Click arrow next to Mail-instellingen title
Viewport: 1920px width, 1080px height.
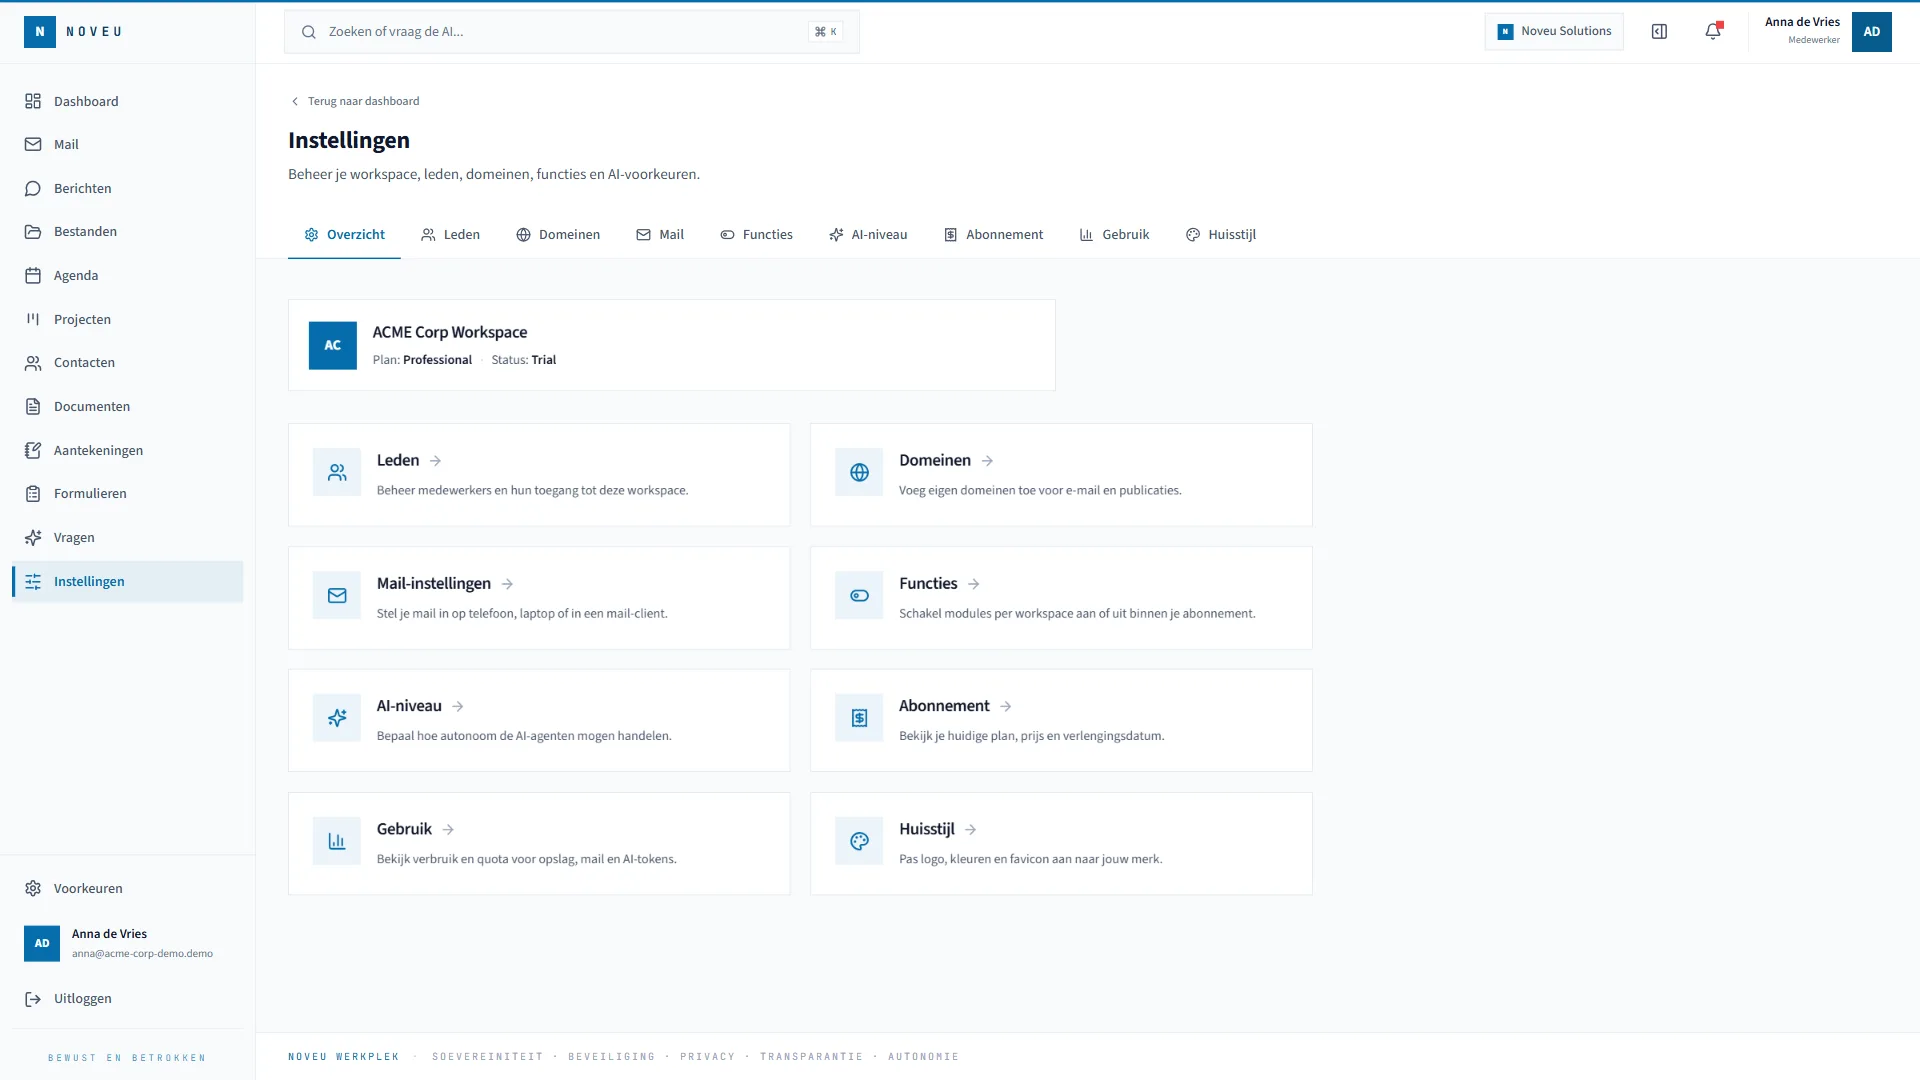pyautogui.click(x=507, y=584)
